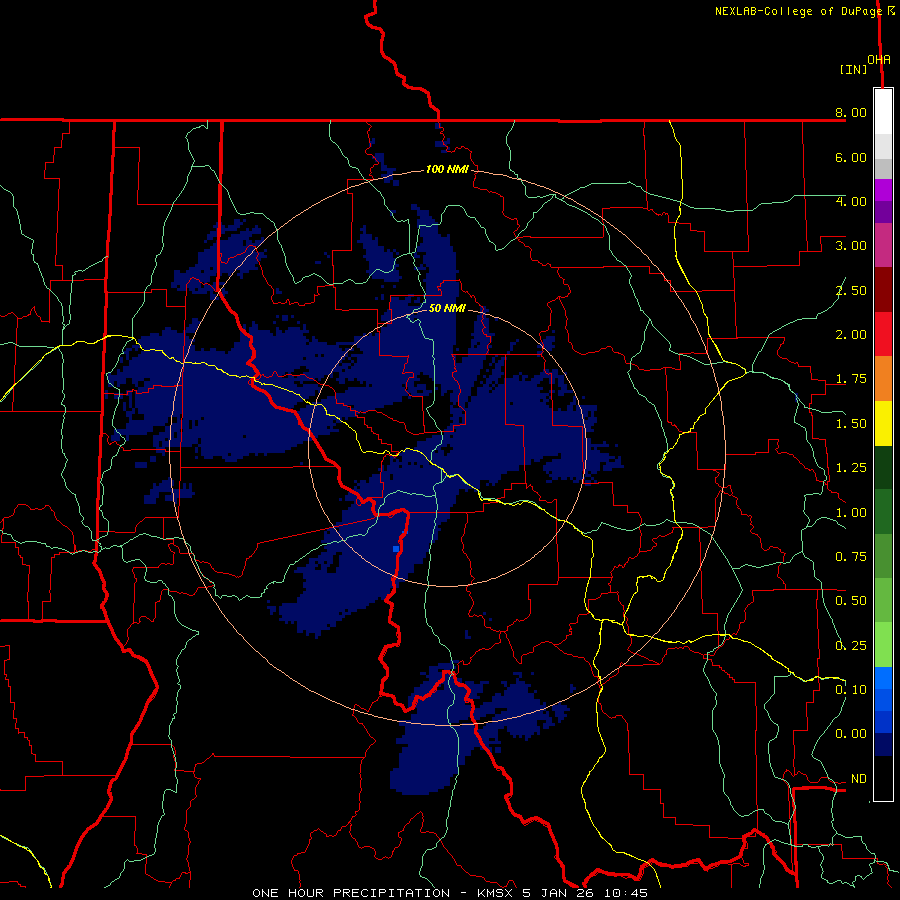Screen dimensions: 900x900
Task: Click the 4.00 legend value
Action: (851, 201)
